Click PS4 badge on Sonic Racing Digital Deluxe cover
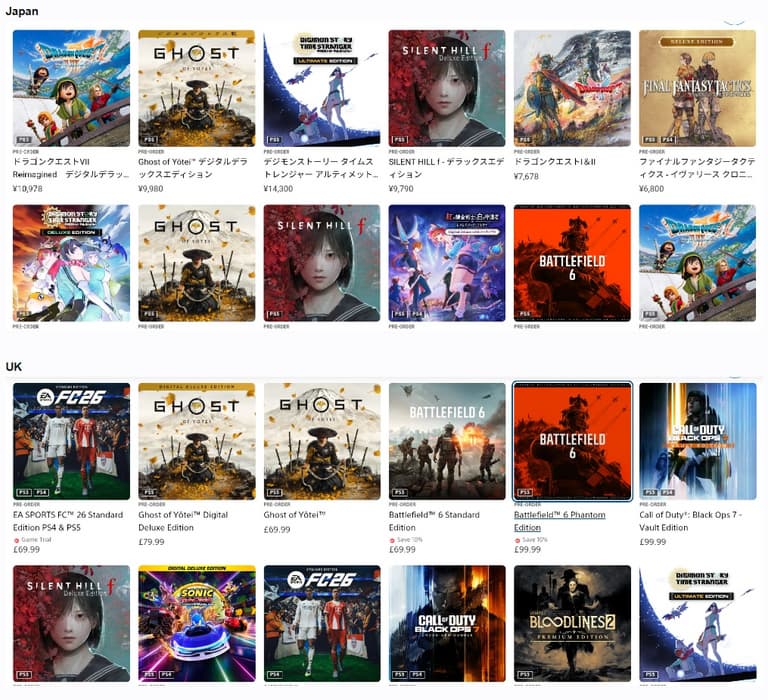Viewport: 768px width, 700px height. click(x=167, y=674)
